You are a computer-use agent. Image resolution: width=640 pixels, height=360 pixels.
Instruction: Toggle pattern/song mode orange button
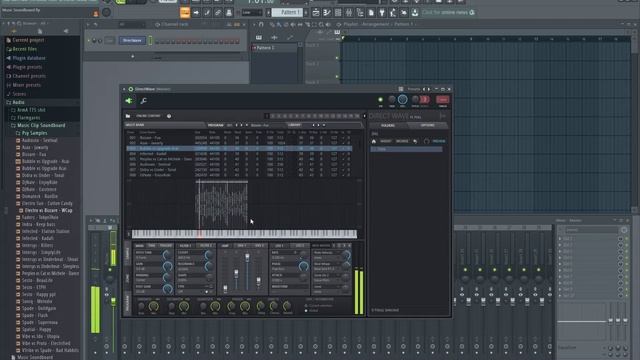click(185, 13)
